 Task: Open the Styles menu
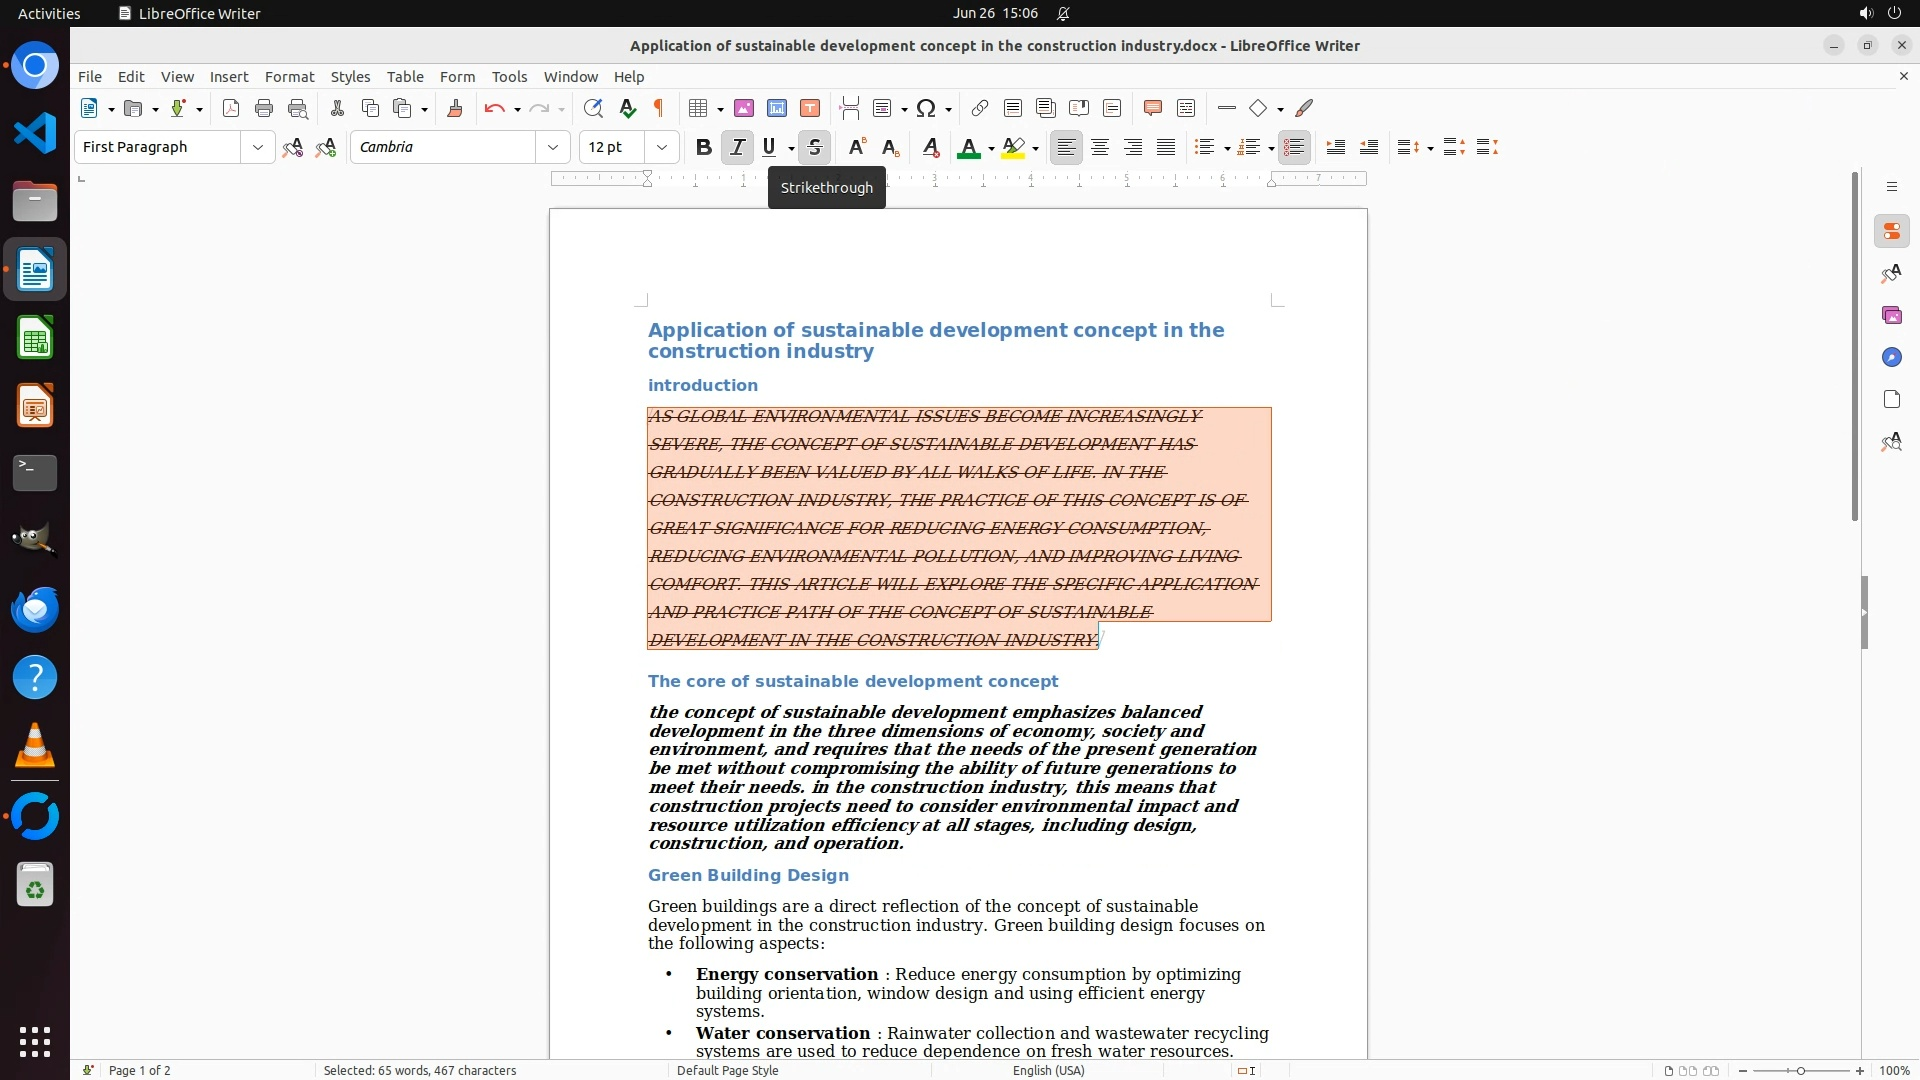(350, 77)
